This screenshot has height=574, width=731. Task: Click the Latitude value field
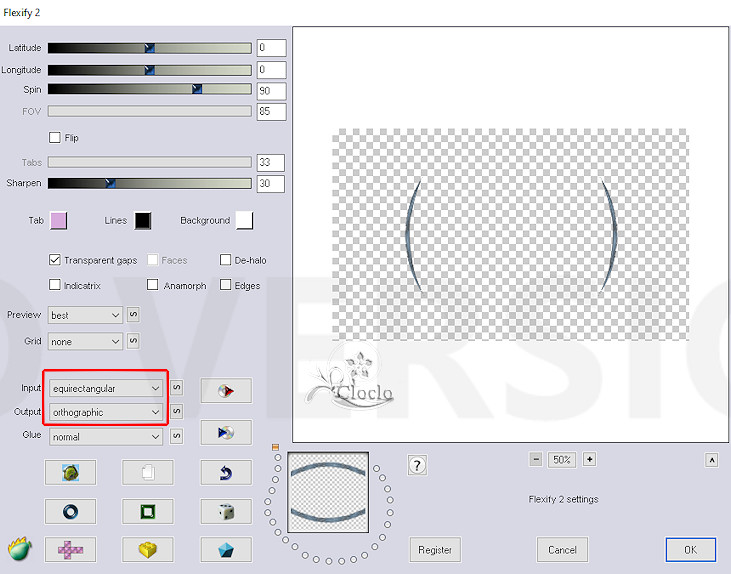pos(271,48)
